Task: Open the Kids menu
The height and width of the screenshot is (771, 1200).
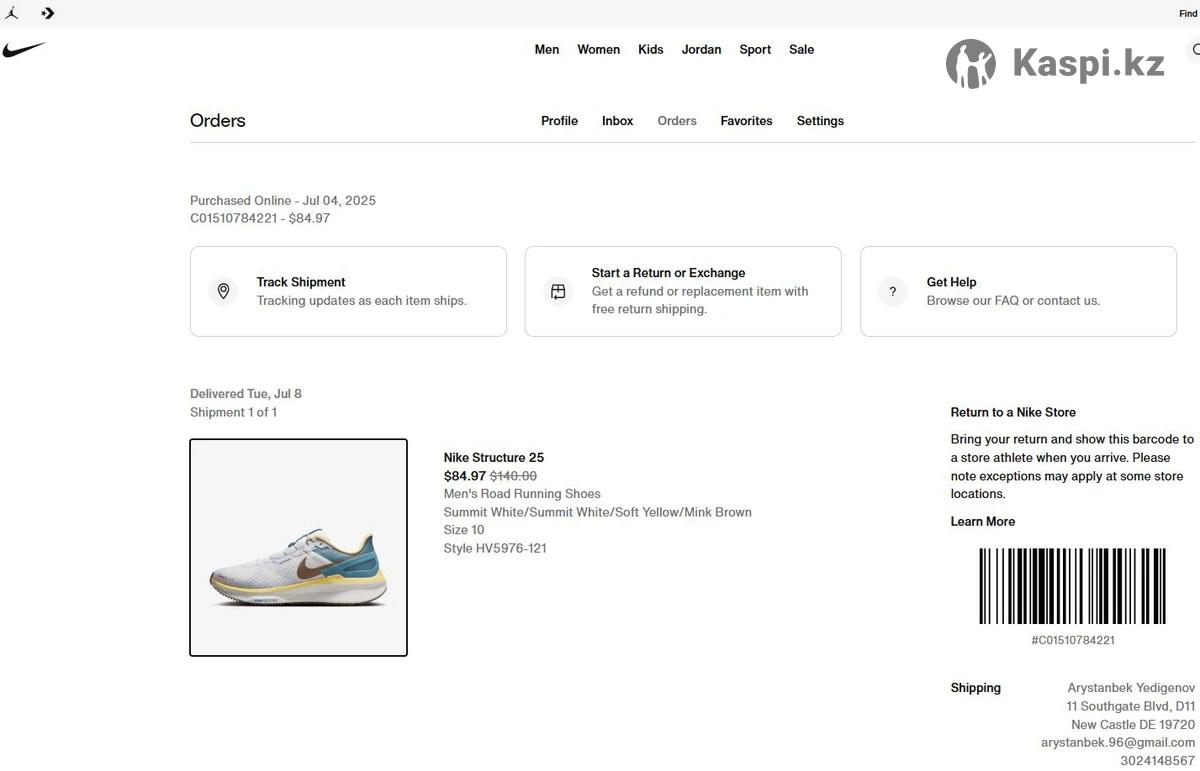Action: pyautogui.click(x=651, y=49)
